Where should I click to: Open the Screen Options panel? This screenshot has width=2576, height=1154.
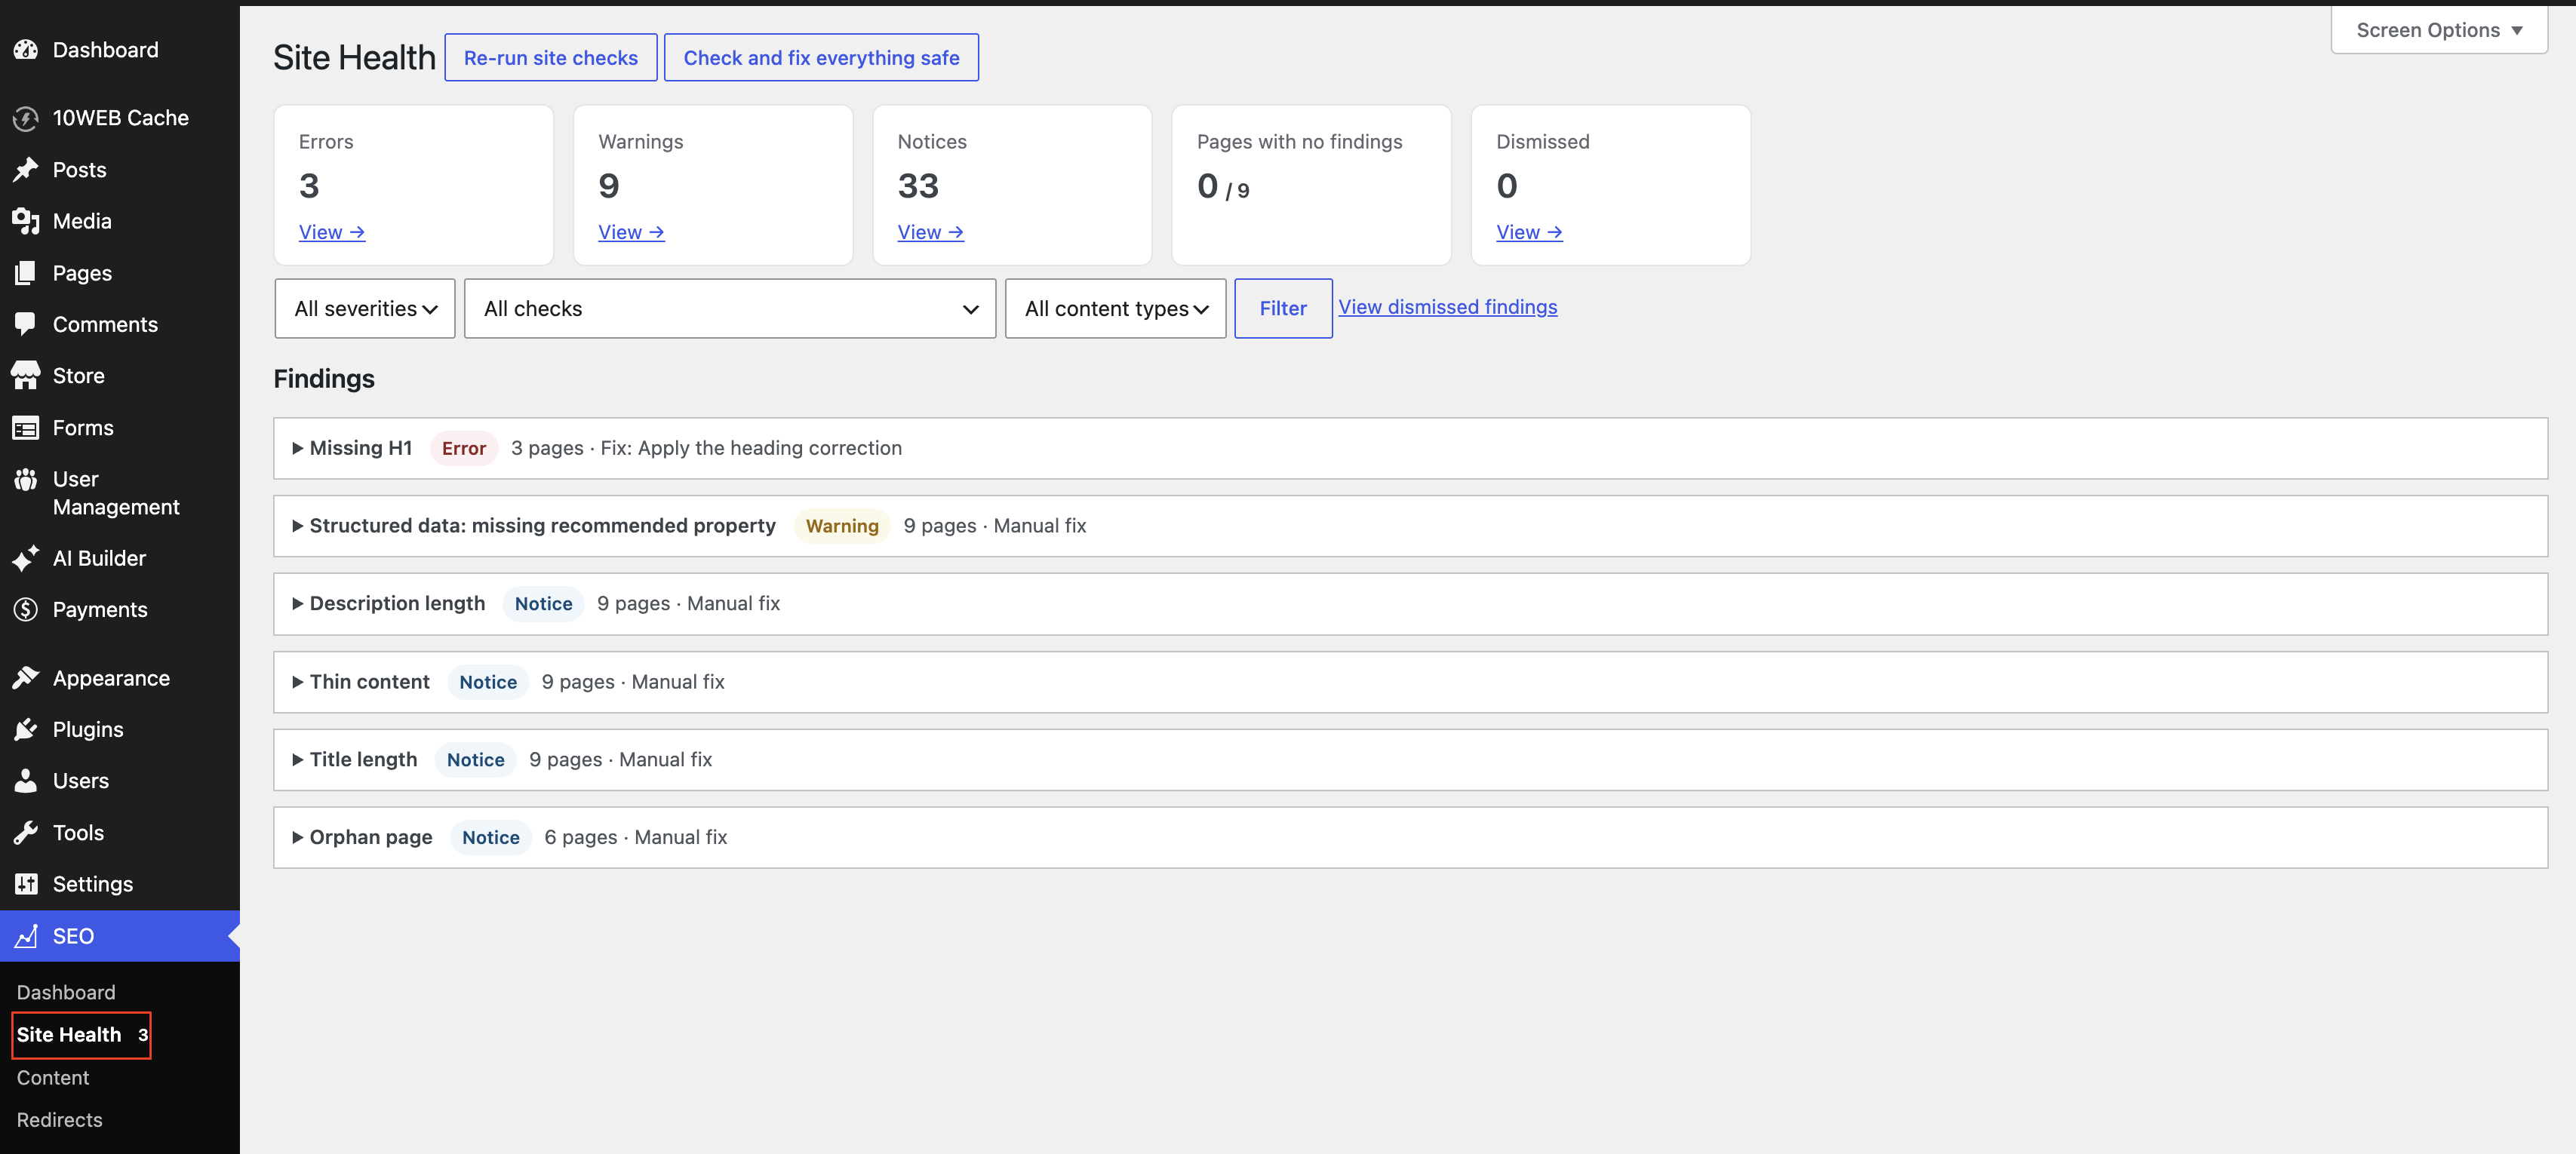coord(2439,30)
